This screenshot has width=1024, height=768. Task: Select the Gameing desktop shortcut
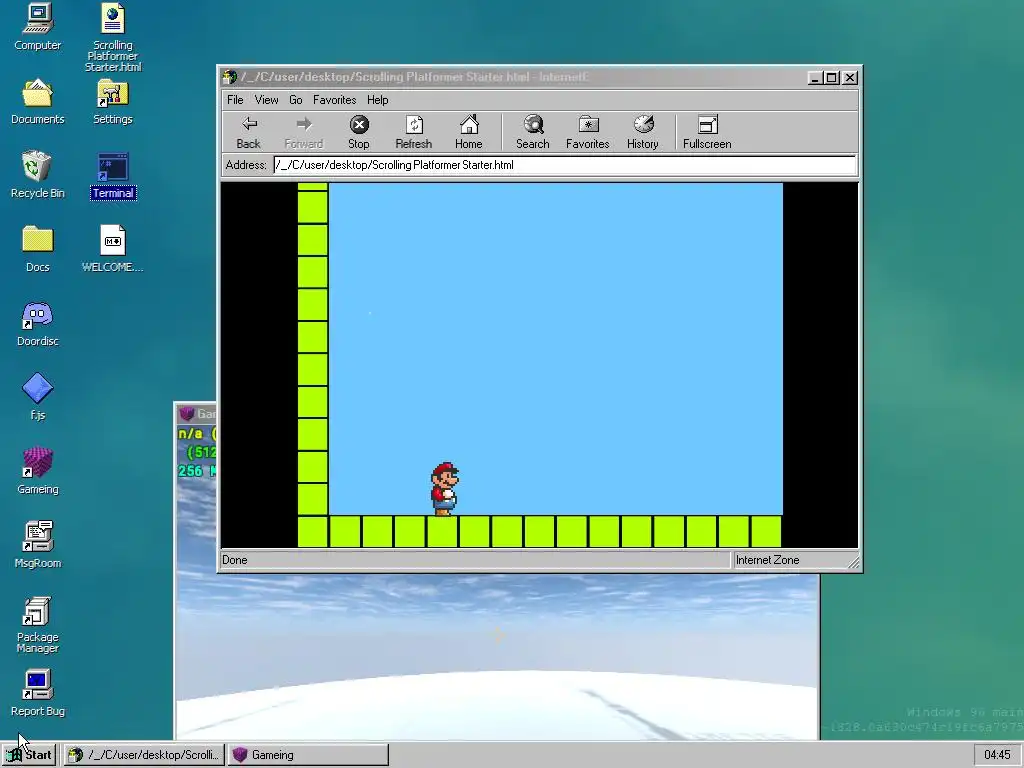click(38, 472)
